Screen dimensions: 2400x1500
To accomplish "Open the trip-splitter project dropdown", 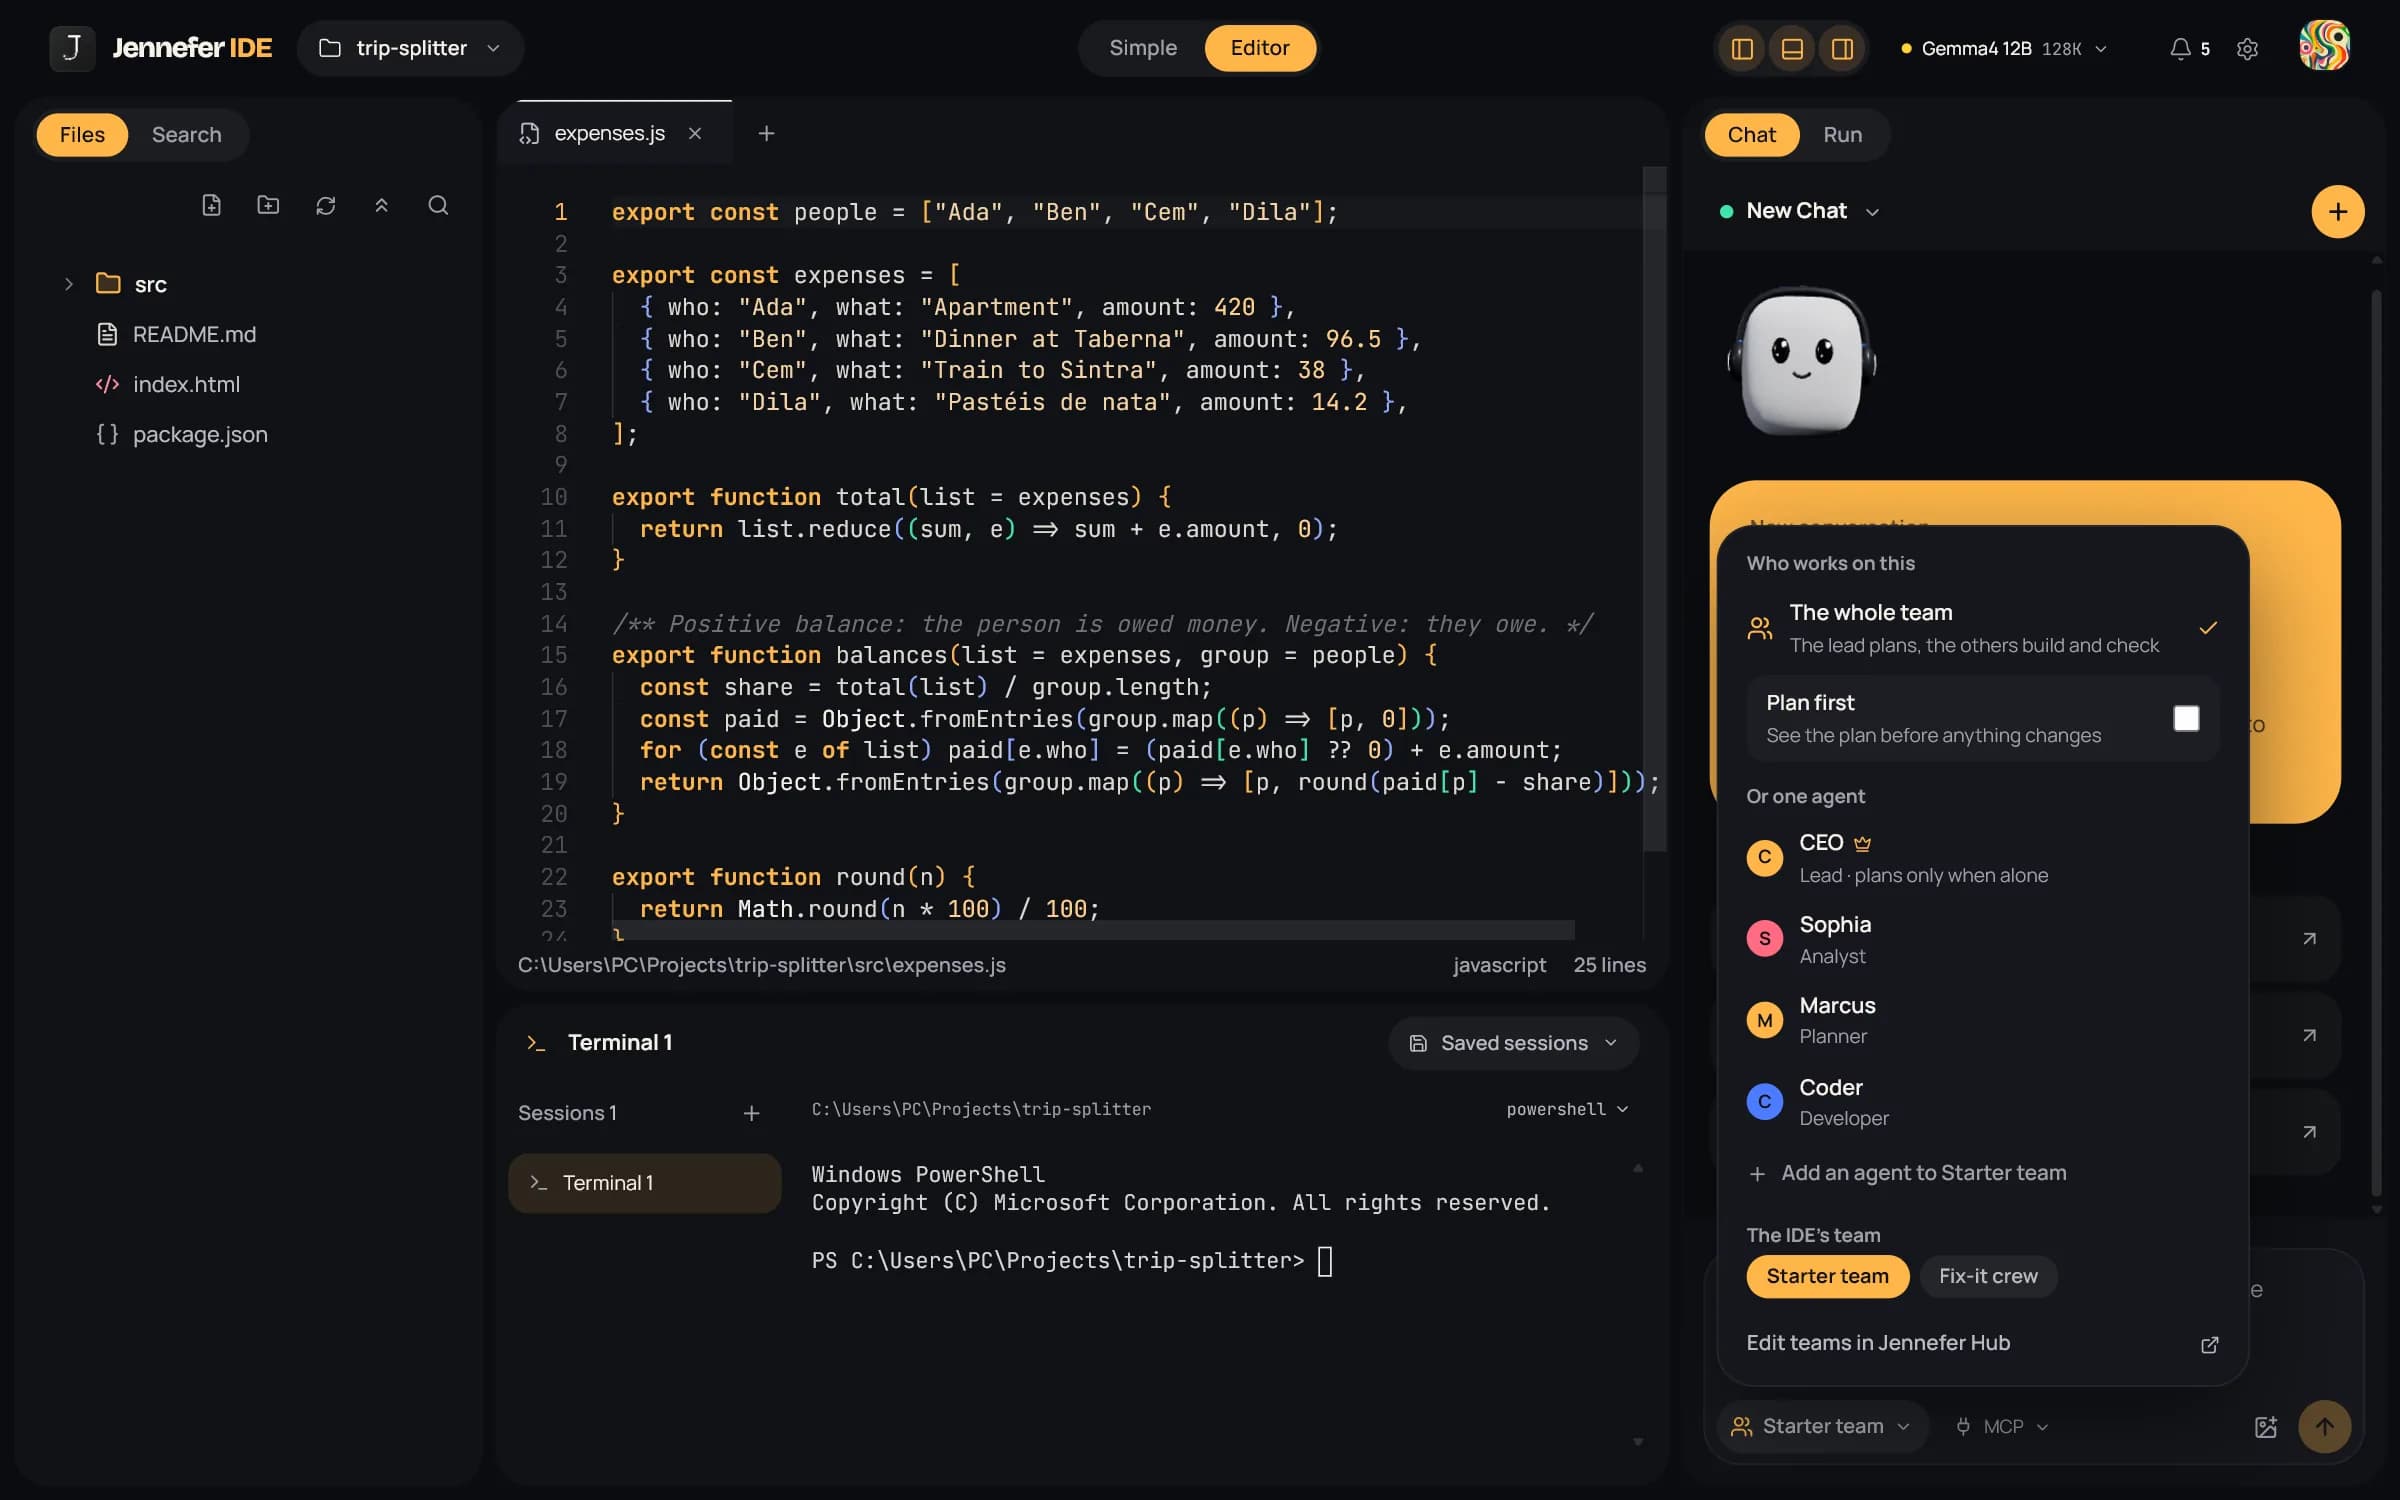I will [410, 48].
